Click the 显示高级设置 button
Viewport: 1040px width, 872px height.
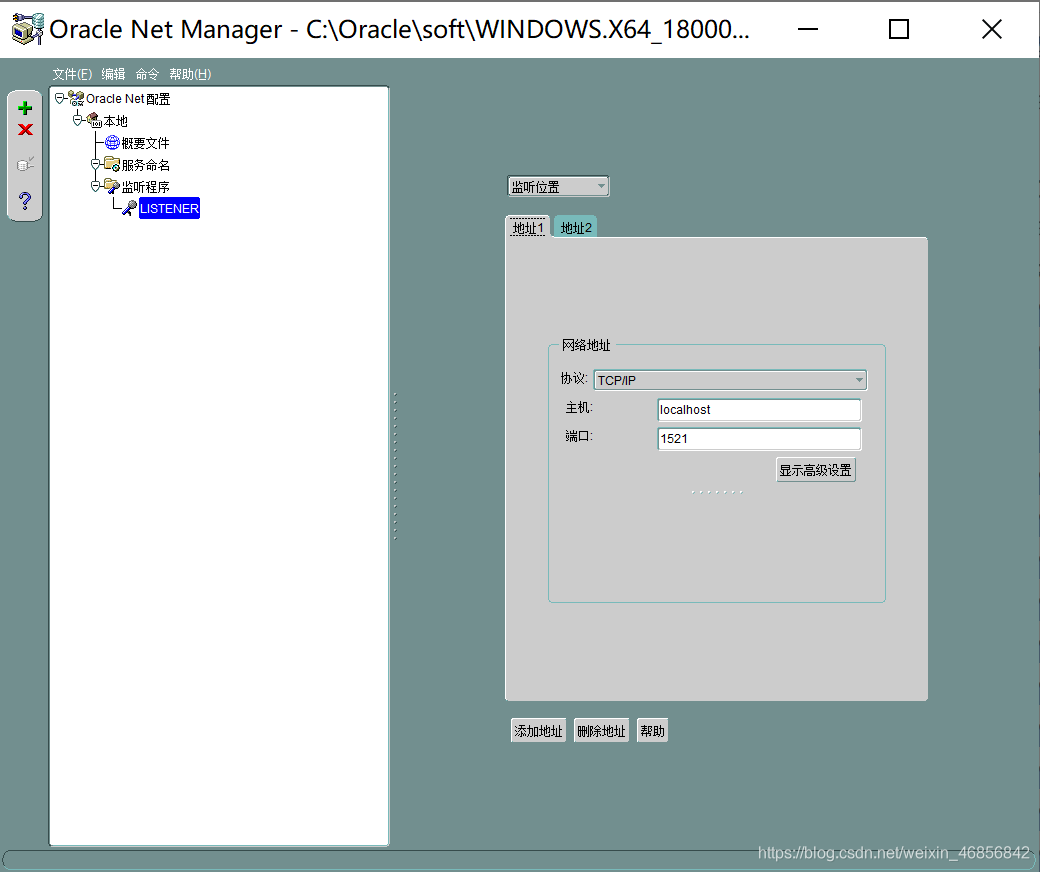[815, 470]
